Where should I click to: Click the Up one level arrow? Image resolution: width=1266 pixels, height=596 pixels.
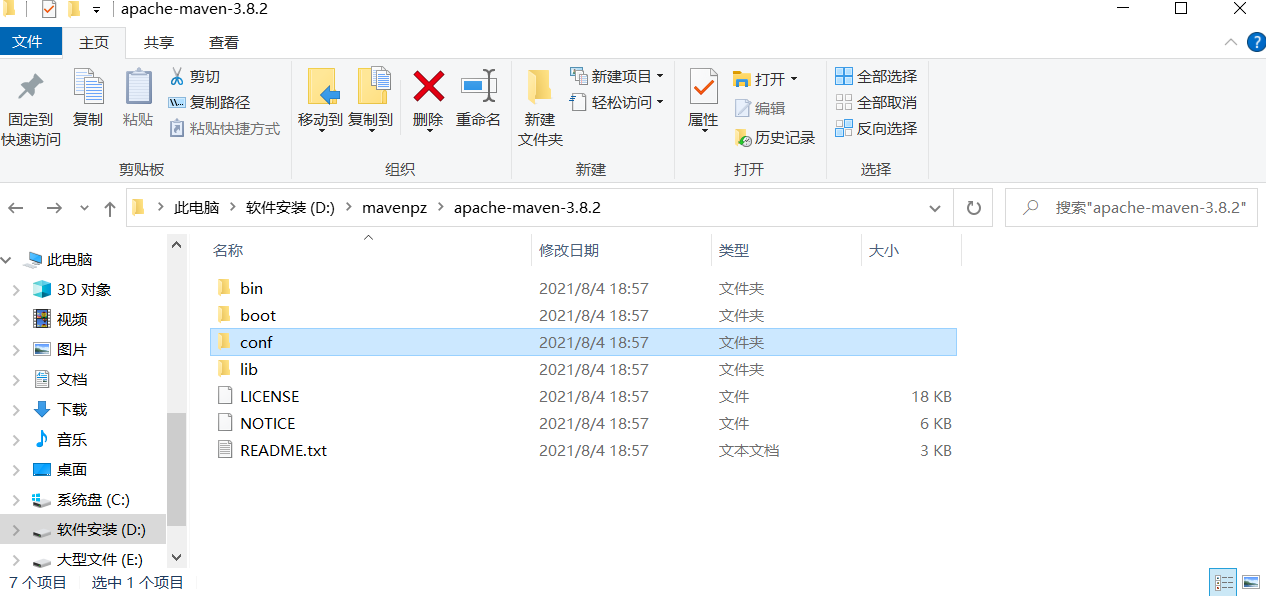pos(110,208)
